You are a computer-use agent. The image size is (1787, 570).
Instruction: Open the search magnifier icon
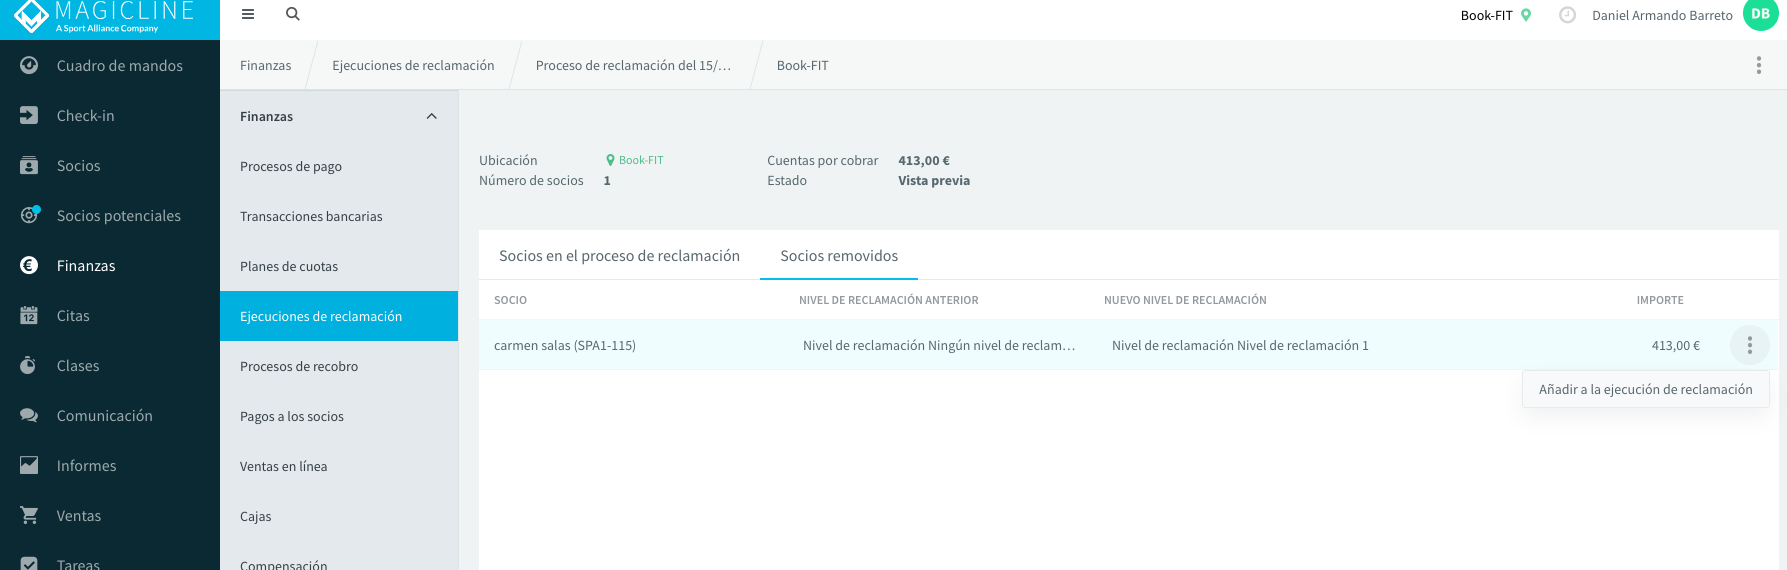pyautogui.click(x=293, y=14)
